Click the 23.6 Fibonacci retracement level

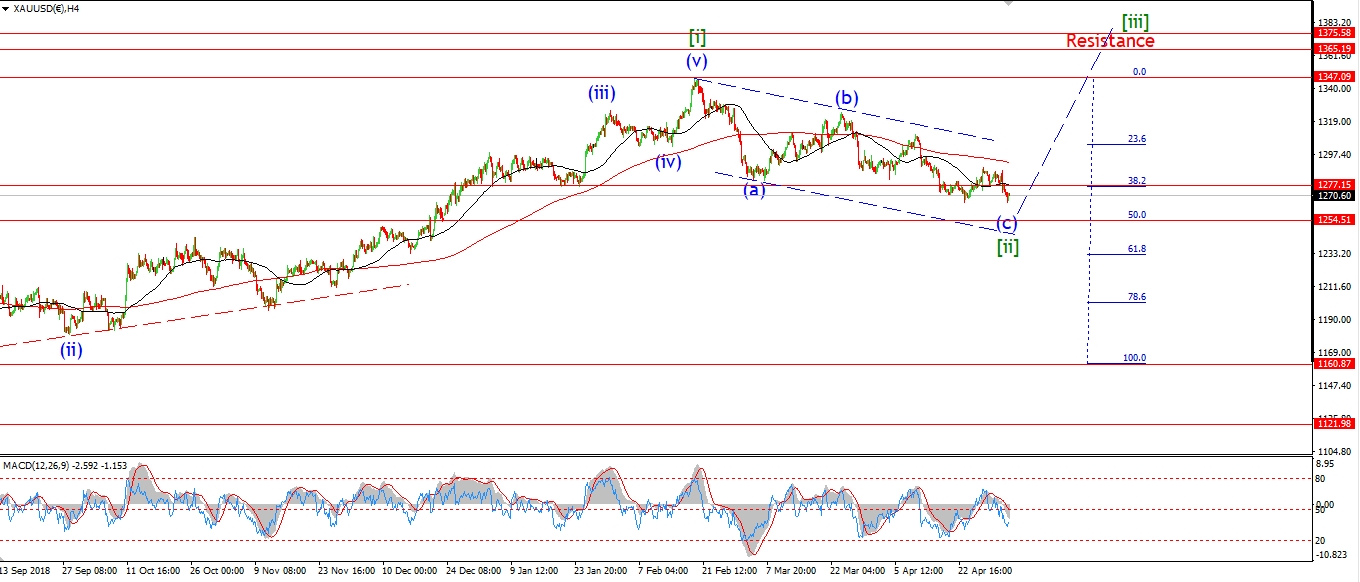[1136, 140]
